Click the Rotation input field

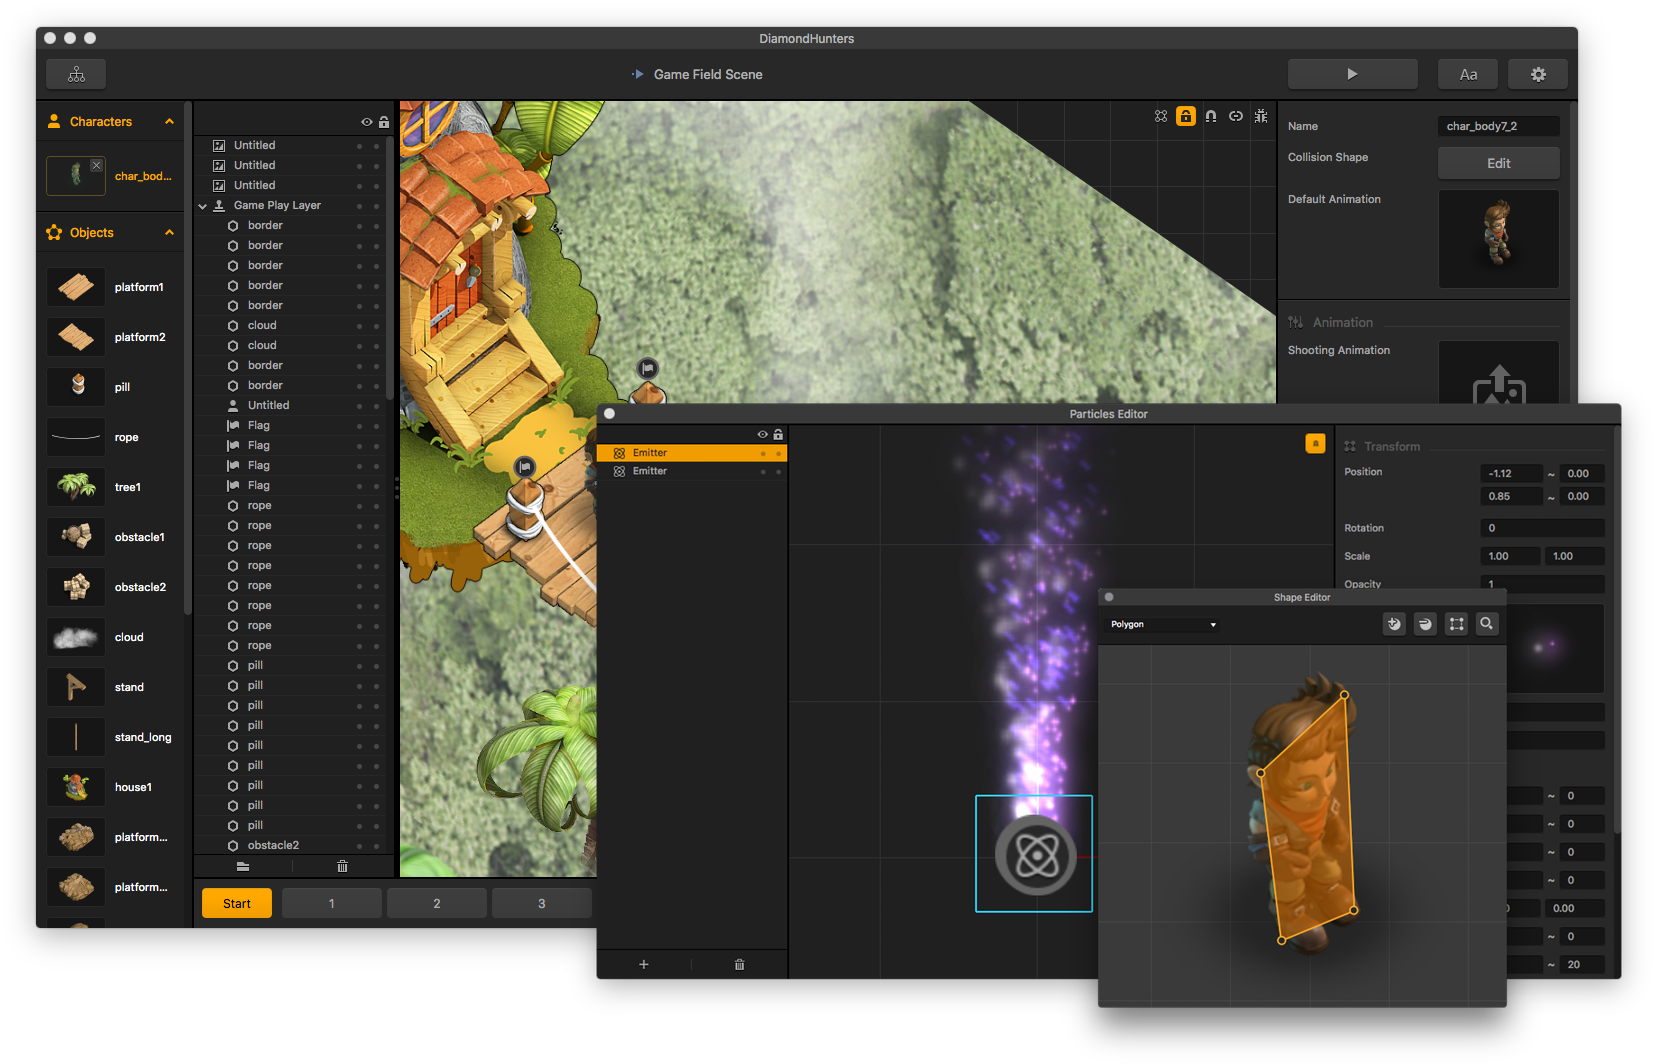pyautogui.click(x=1541, y=528)
